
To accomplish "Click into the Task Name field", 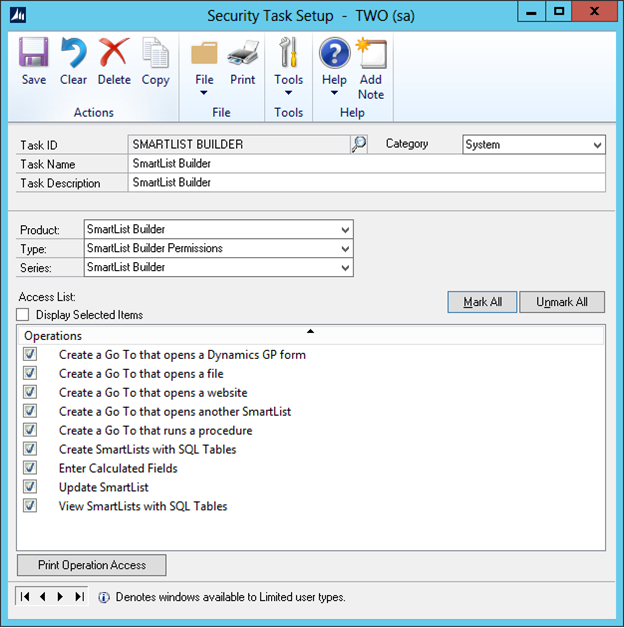I will tap(367, 163).
